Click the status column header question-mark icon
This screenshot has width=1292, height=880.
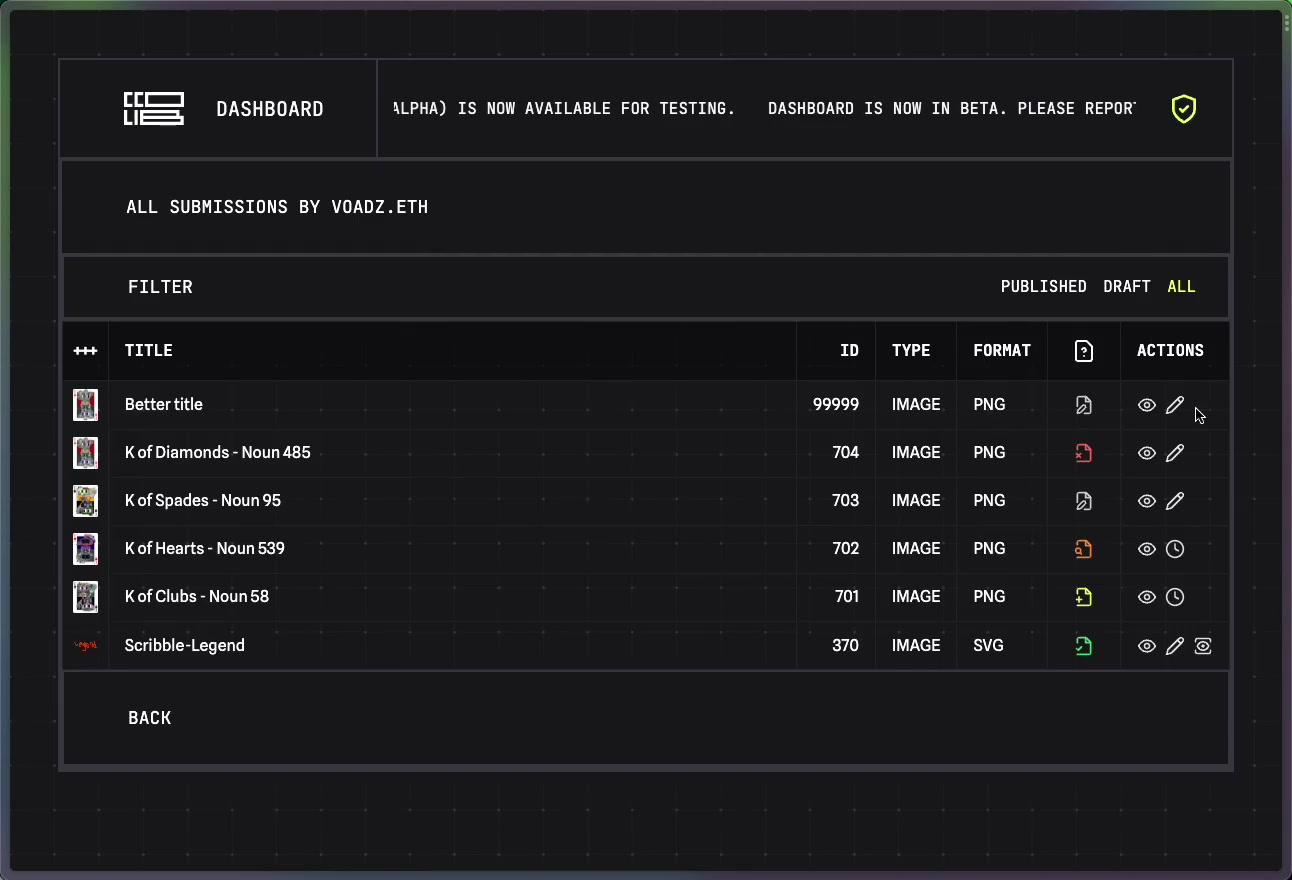pyautogui.click(x=1083, y=351)
